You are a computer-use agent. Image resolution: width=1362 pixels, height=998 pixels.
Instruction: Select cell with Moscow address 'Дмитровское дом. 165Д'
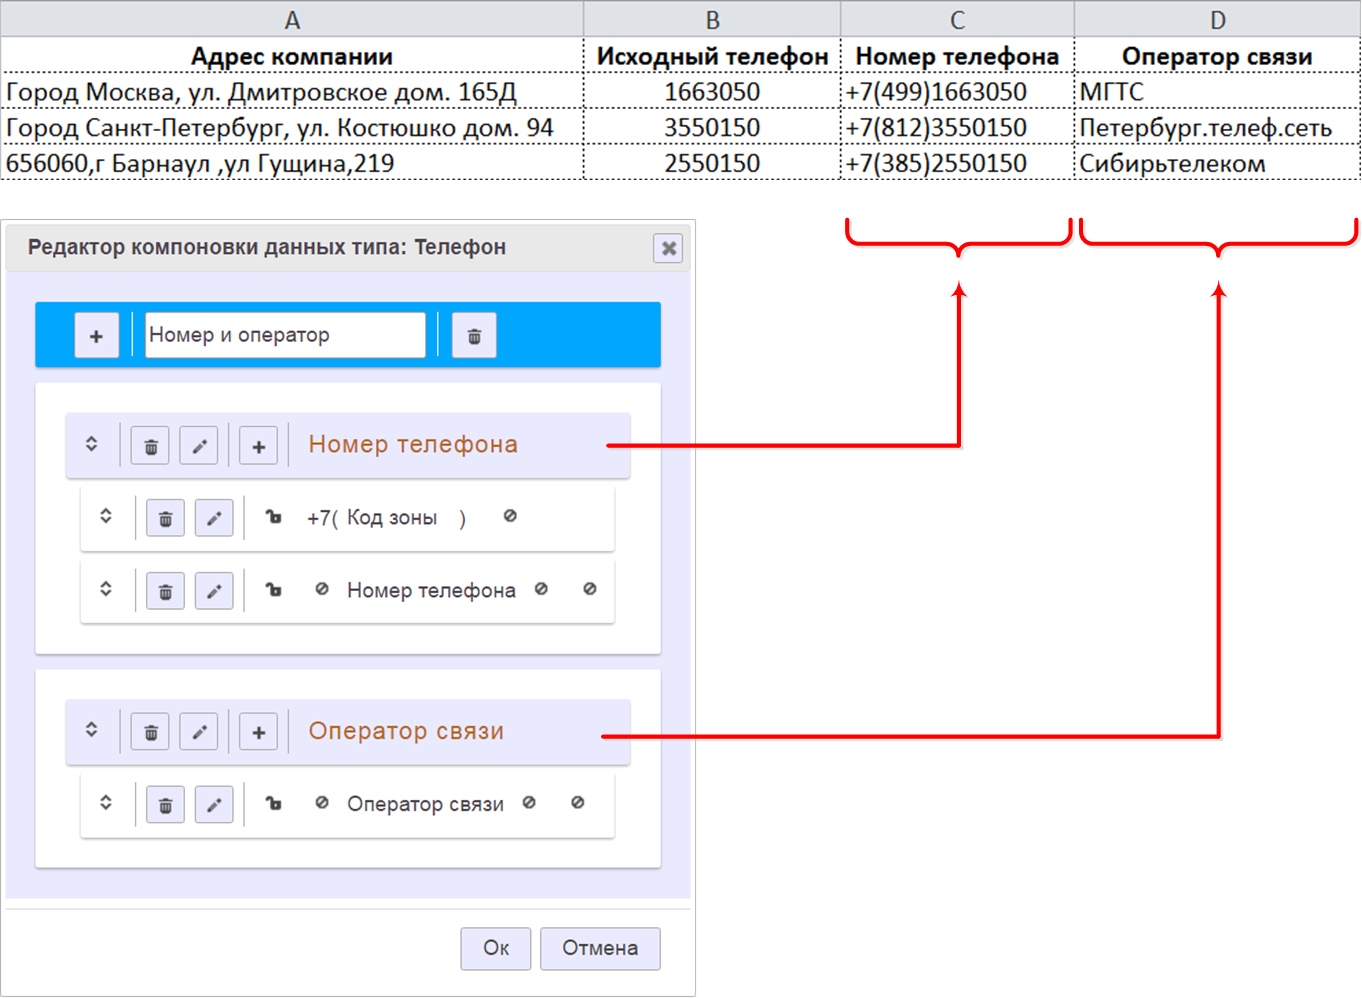(292, 92)
